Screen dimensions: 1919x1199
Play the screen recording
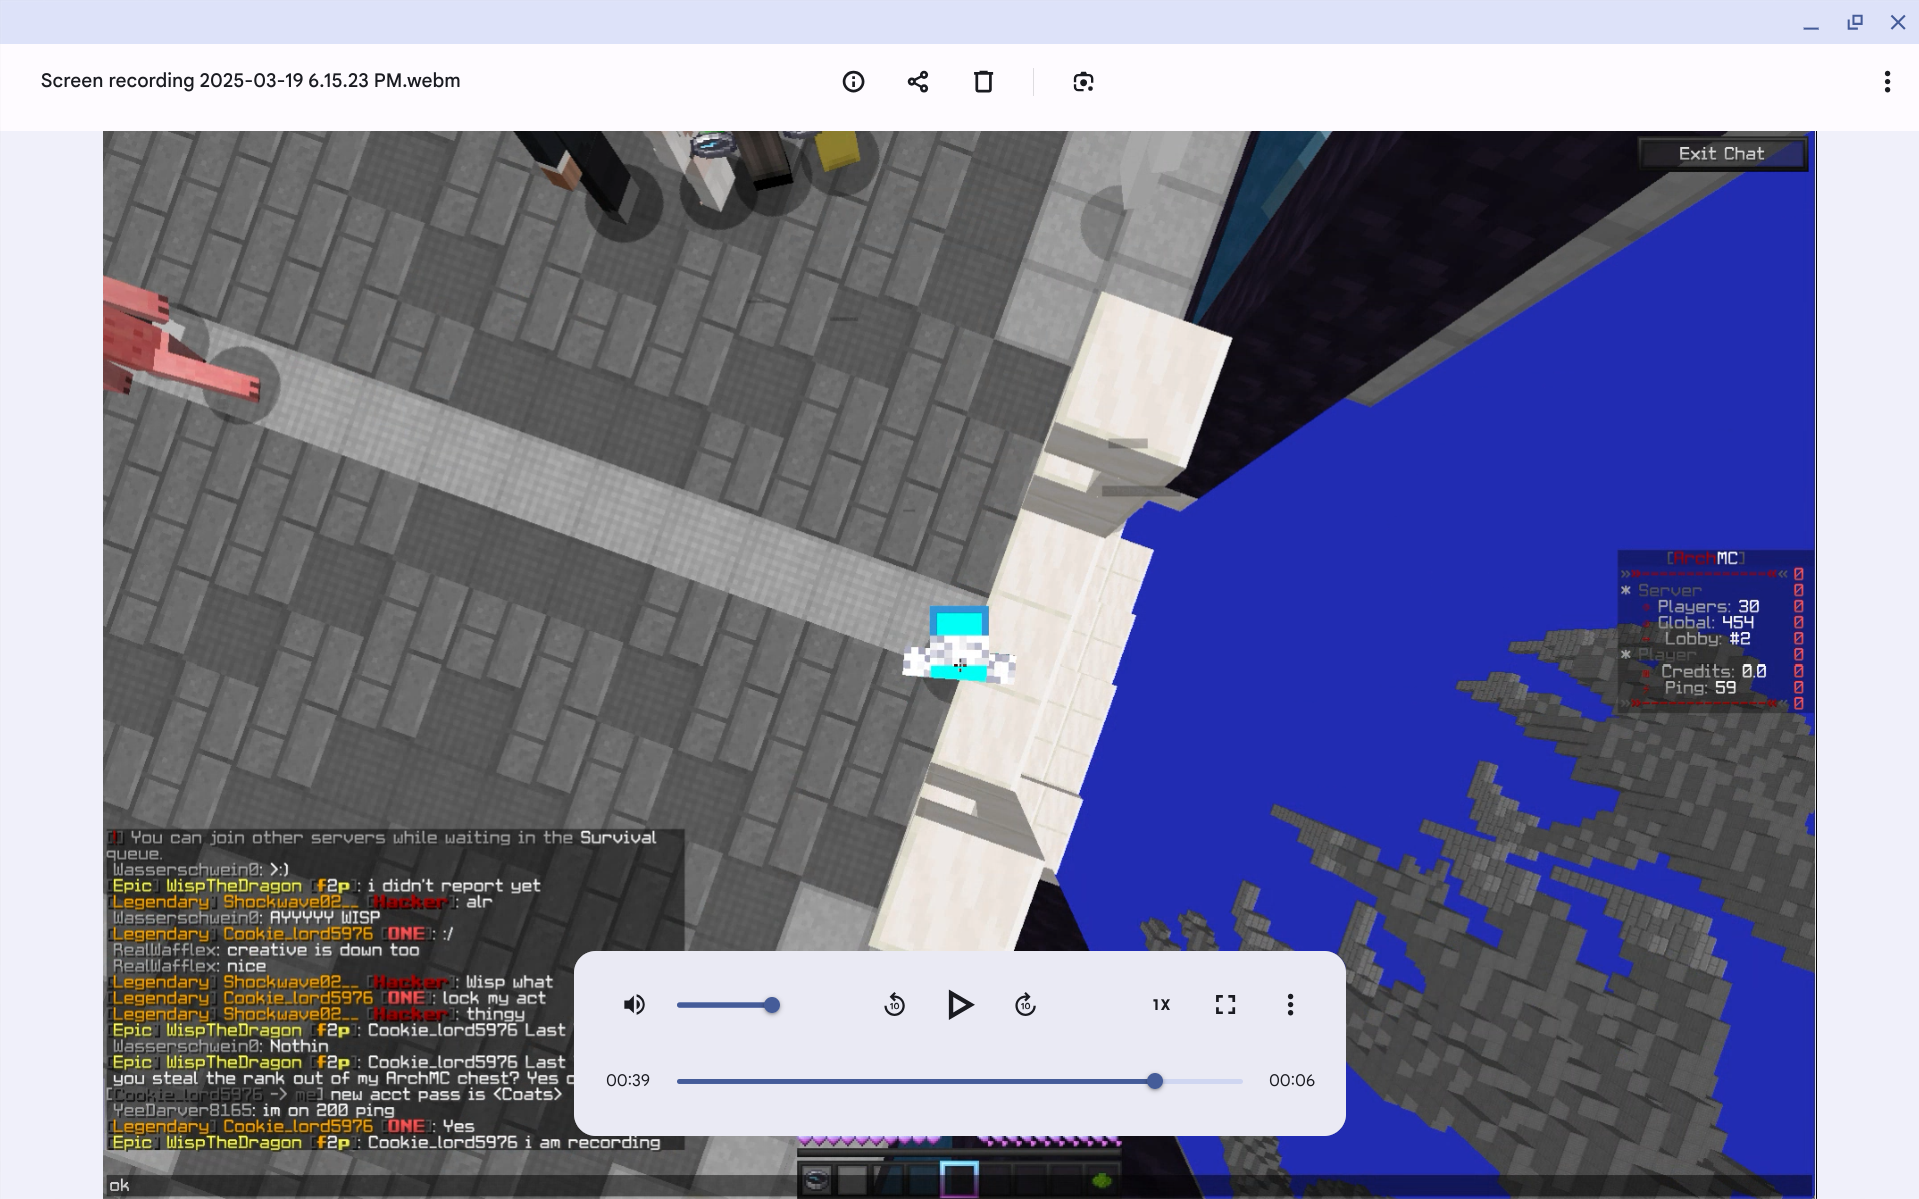[x=960, y=1005]
